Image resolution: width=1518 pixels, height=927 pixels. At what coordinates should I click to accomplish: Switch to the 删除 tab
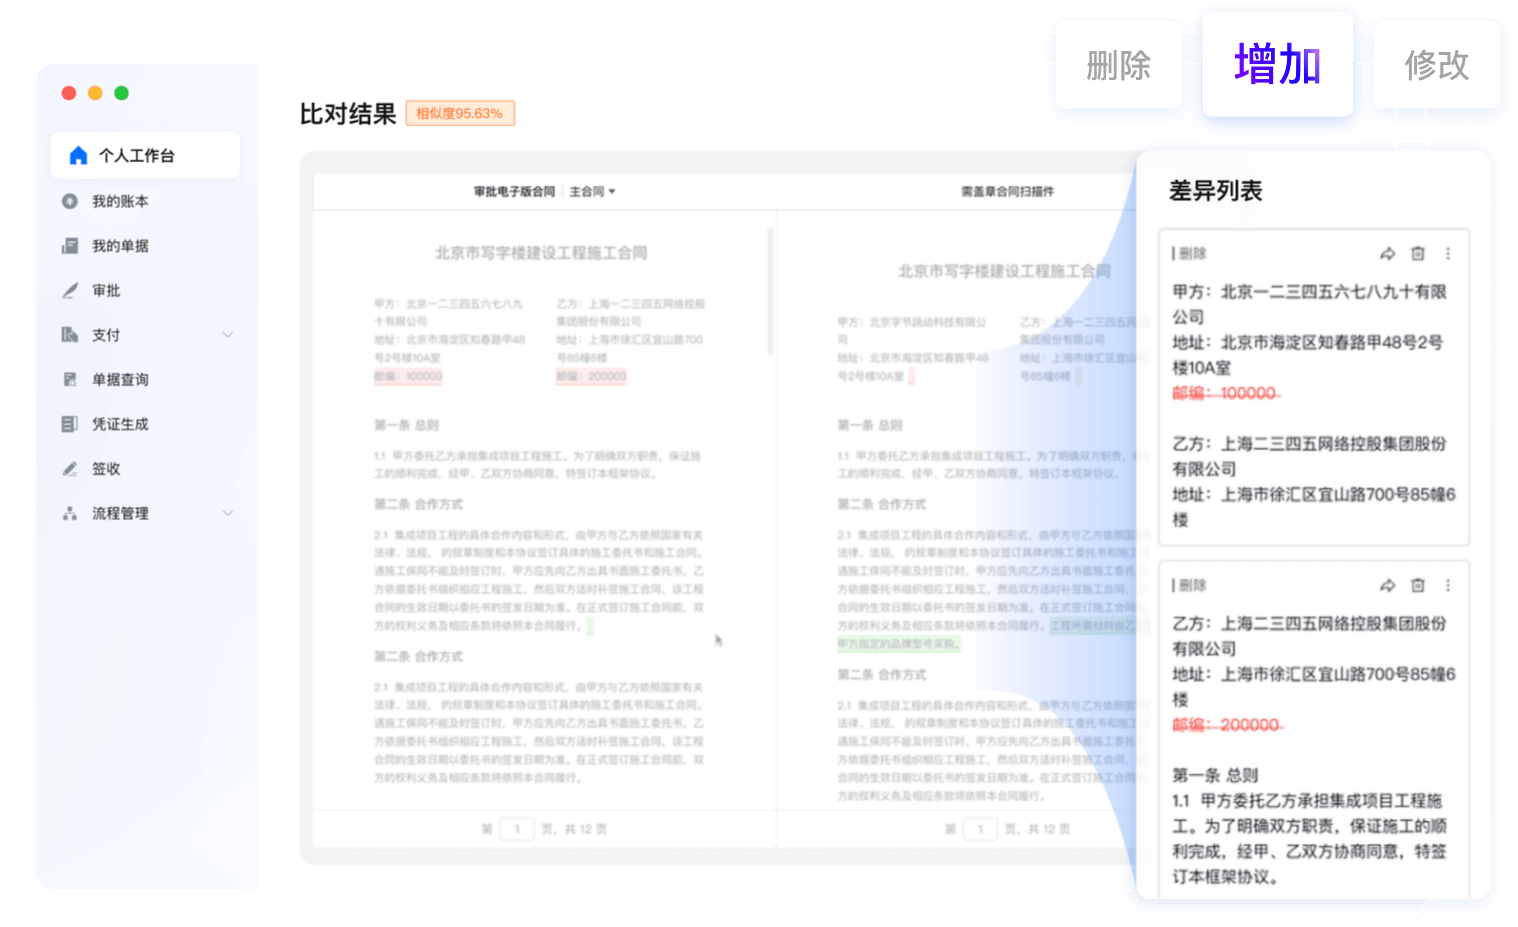tap(1118, 66)
